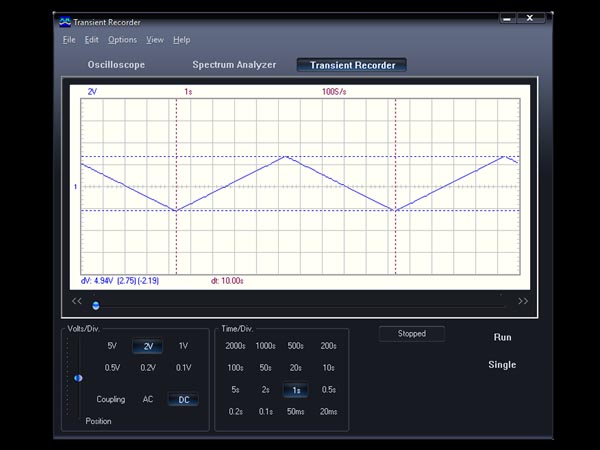Image resolution: width=600 pixels, height=450 pixels.
Task: Open the Options menu
Action: coord(122,39)
